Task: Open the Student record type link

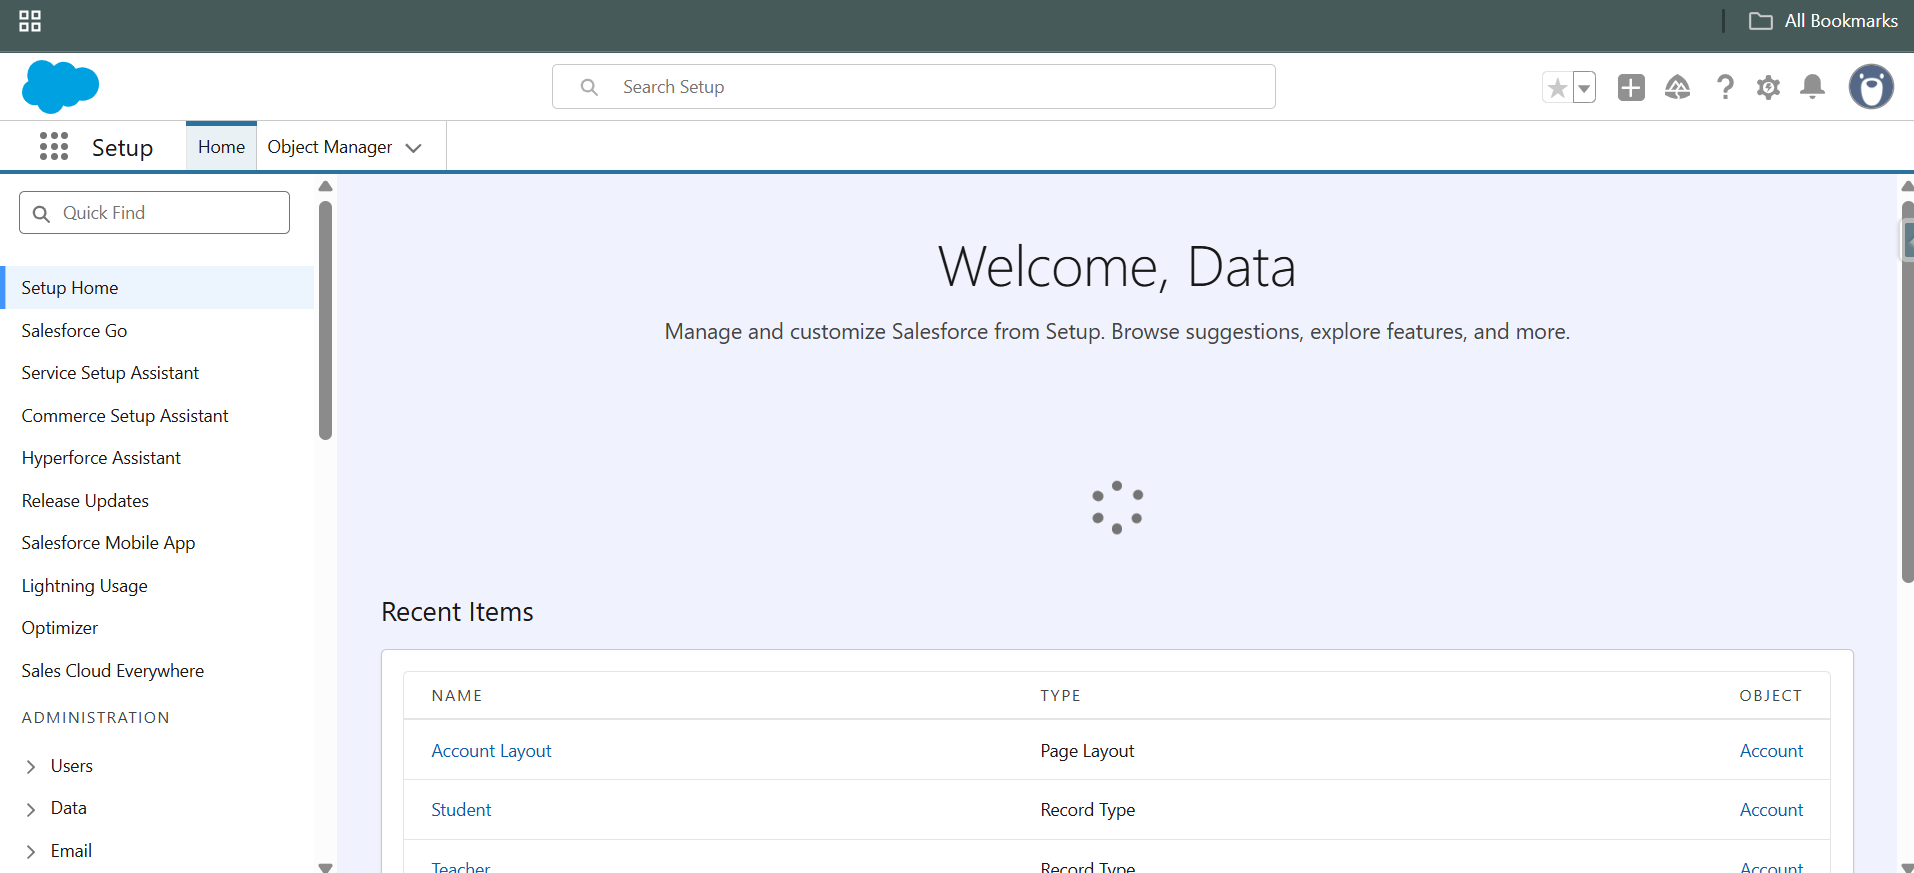Action: click(461, 810)
